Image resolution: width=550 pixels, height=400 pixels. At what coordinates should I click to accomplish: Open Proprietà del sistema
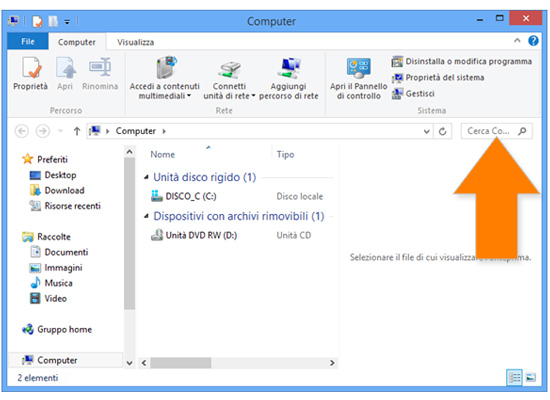[438, 78]
